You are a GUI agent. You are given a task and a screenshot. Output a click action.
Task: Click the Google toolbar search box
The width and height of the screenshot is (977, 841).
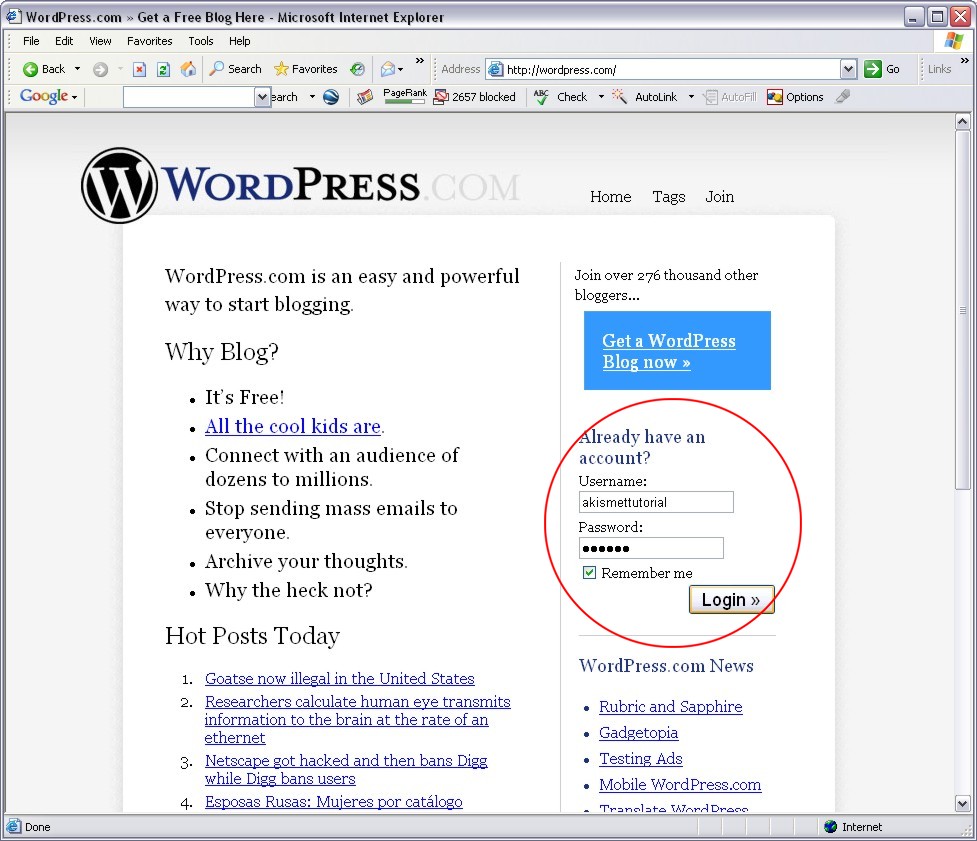[x=189, y=97]
